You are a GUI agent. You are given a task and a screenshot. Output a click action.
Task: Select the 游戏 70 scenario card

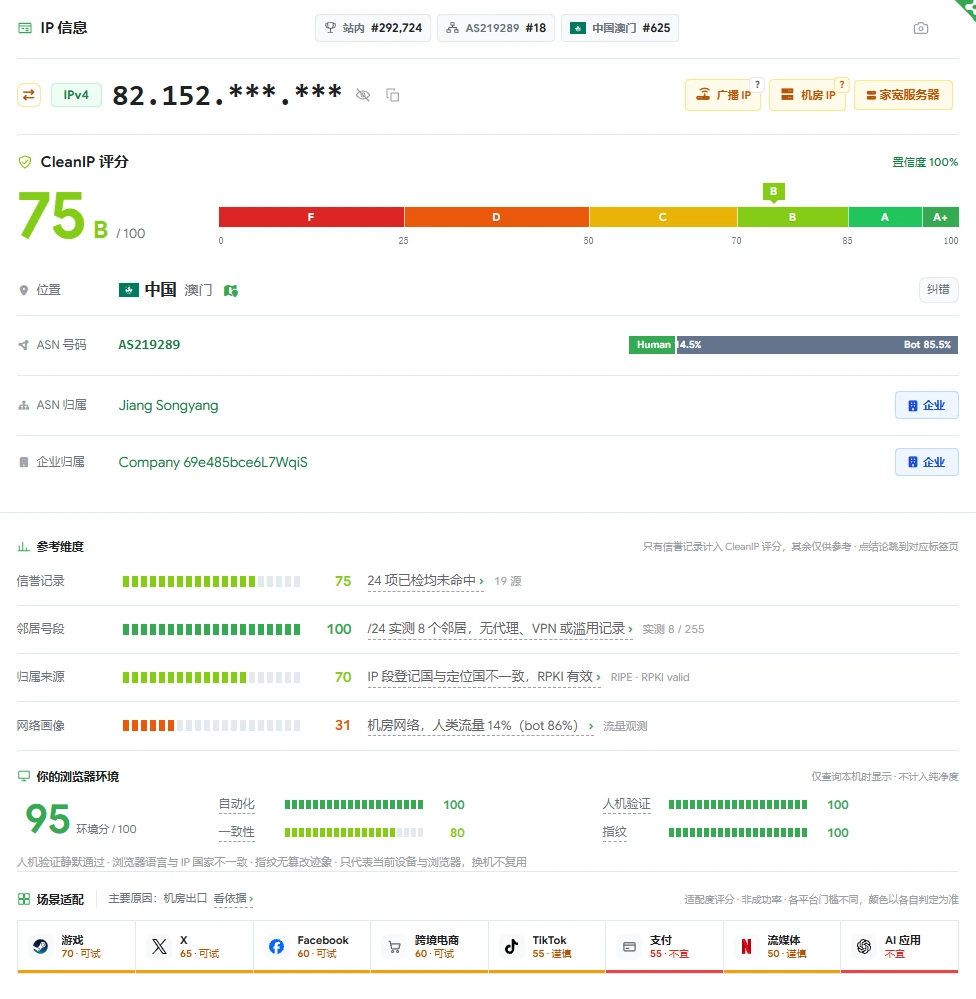coord(76,947)
